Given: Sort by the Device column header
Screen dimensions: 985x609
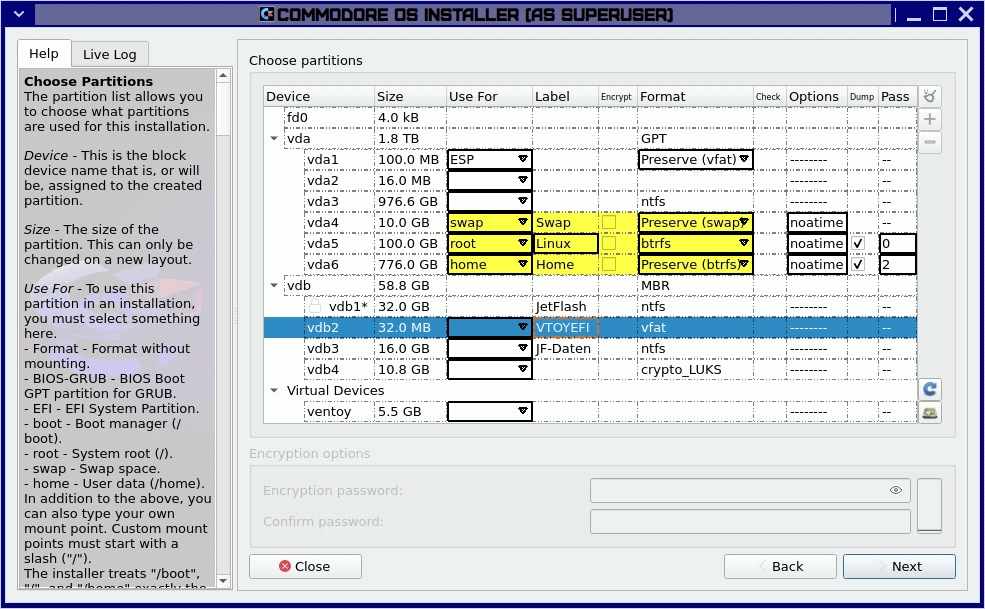Looking at the screenshot, I should point(319,96).
